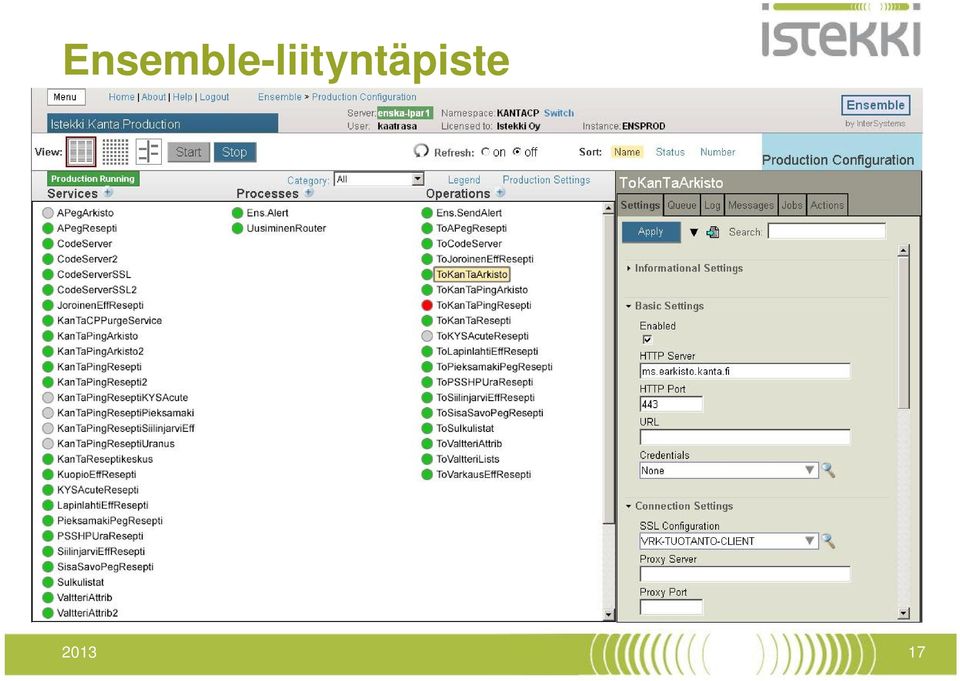Open the Category dropdown

[x=379, y=179]
